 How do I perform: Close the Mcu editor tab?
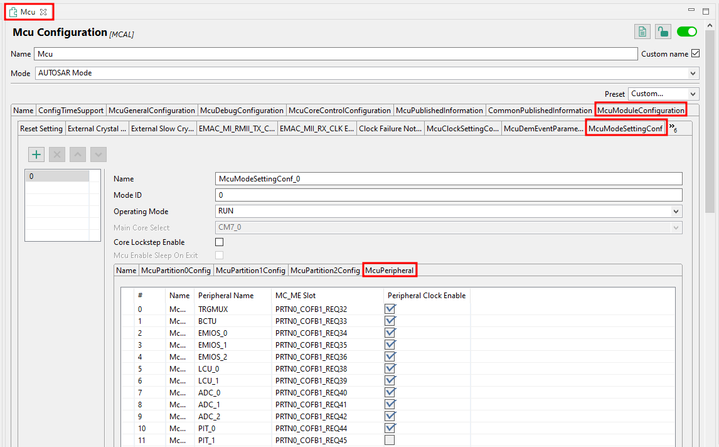tap(43, 12)
